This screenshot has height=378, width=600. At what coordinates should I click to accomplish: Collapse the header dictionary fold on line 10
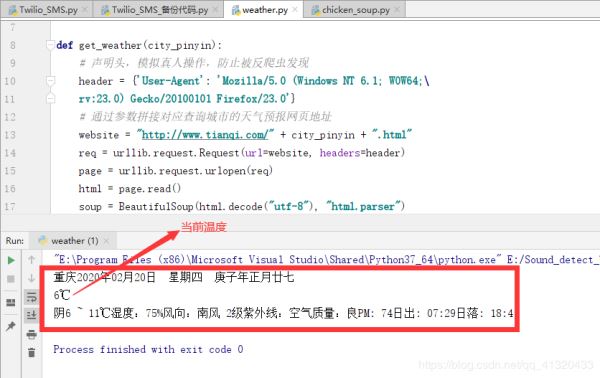tap(50, 81)
